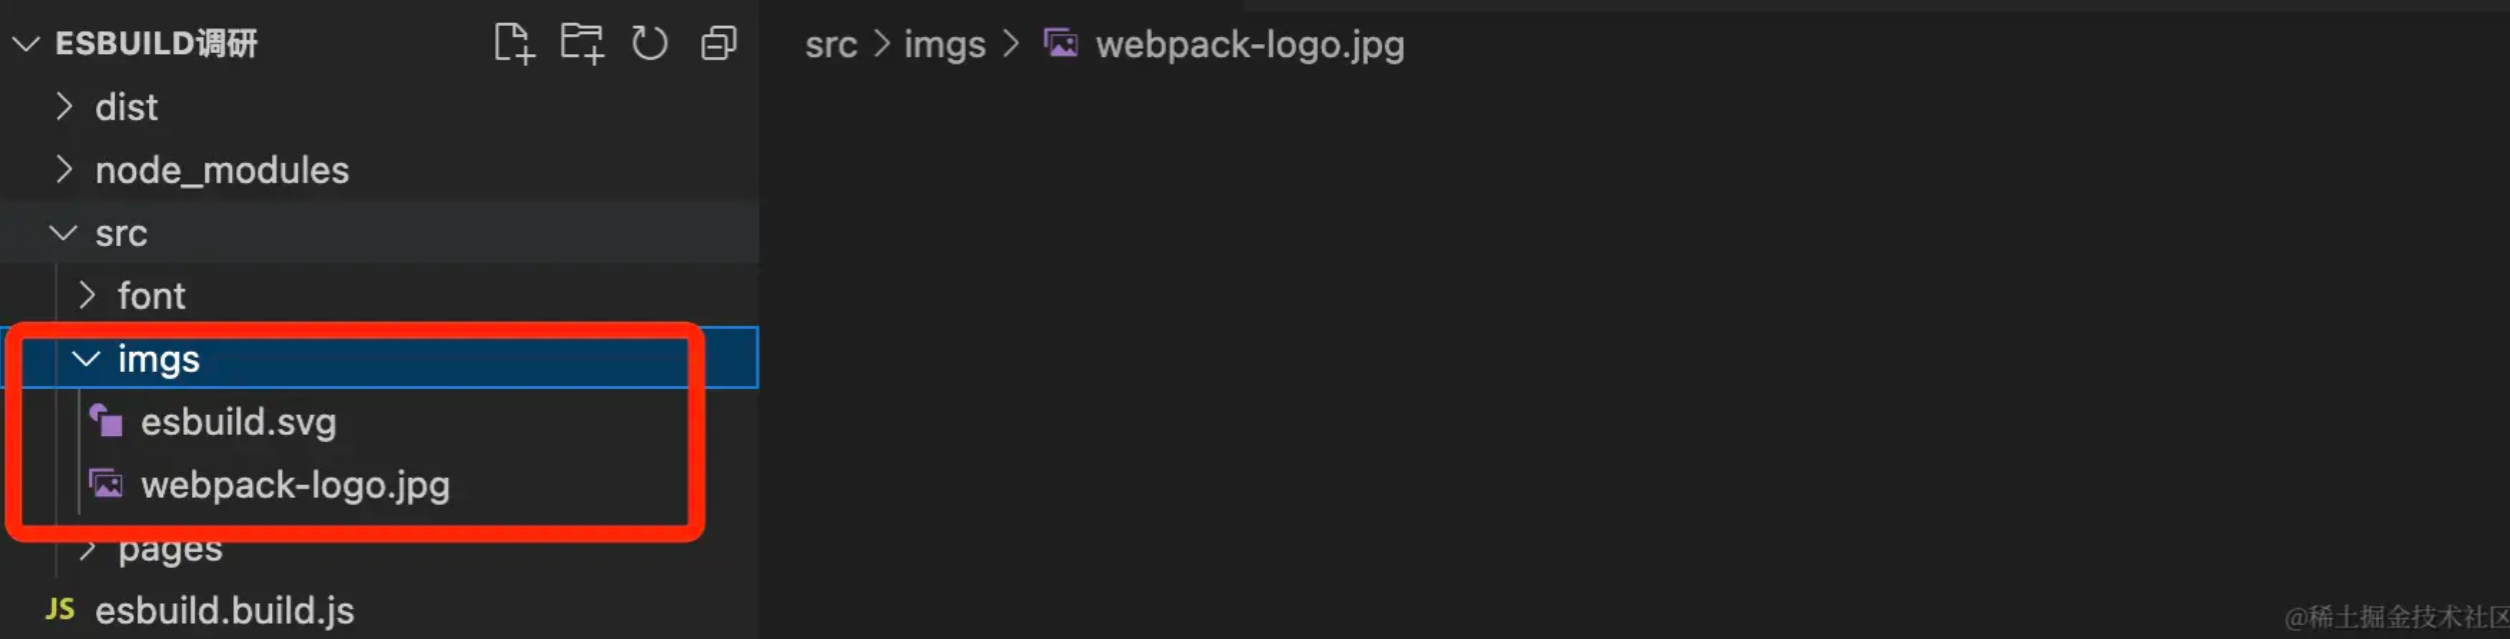Click the src breadcrumb segment
Viewport: 2510px width, 639px height.
tap(831, 45)
